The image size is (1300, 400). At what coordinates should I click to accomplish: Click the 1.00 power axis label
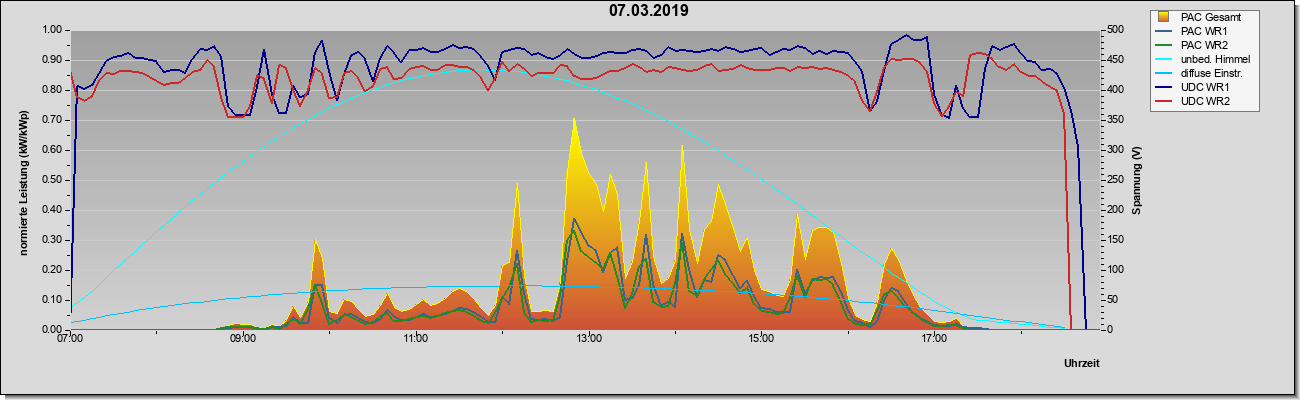[50, 30]
